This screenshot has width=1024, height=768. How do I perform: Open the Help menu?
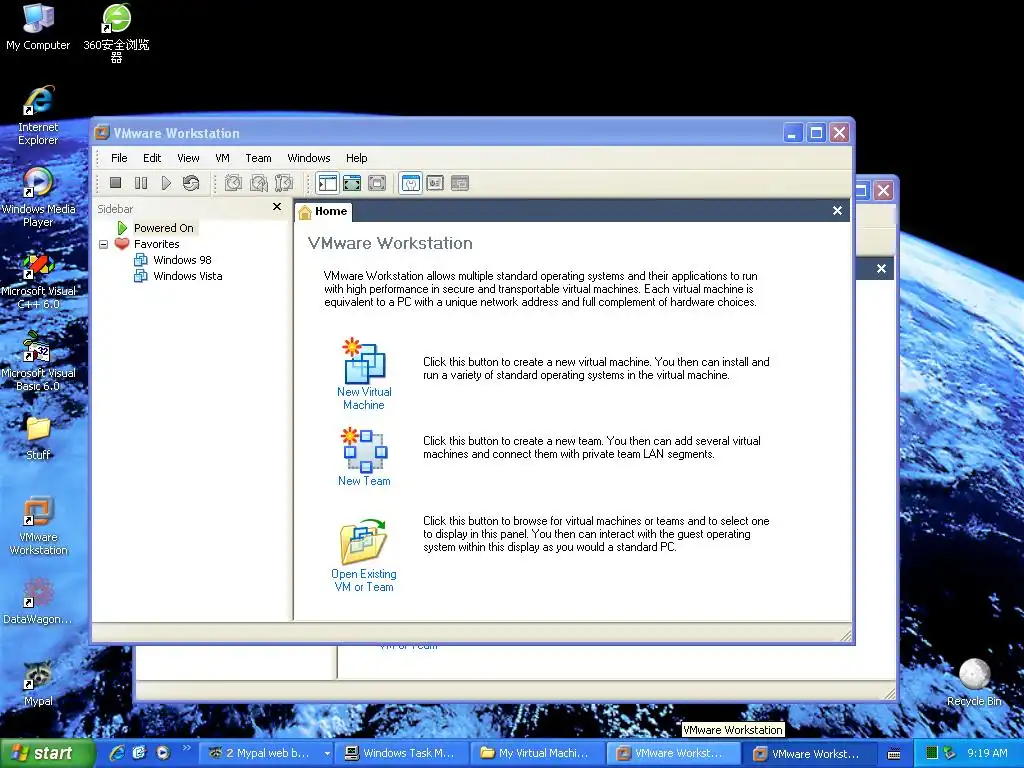coord(357,158)
